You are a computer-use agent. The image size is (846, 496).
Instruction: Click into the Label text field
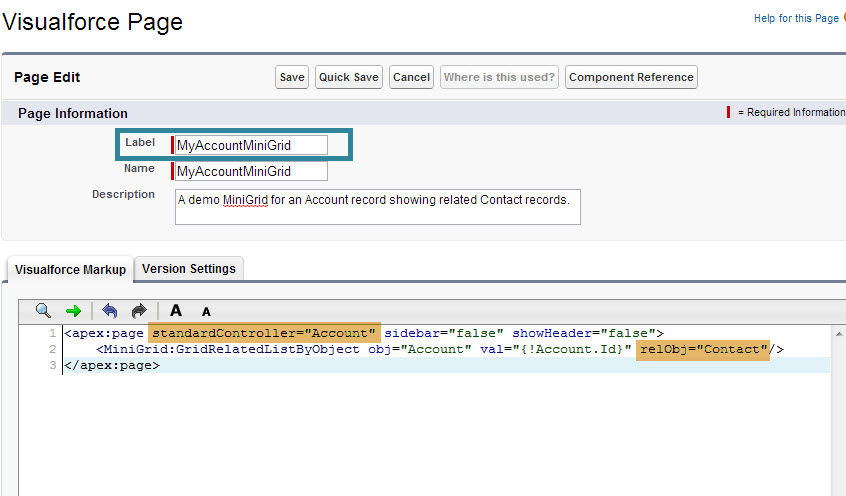(251, 145)
